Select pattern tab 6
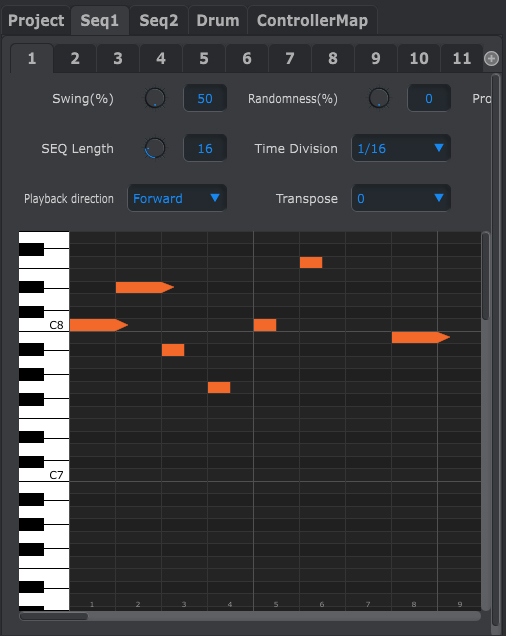Screen dimensions: 506x636 point(247,58)
